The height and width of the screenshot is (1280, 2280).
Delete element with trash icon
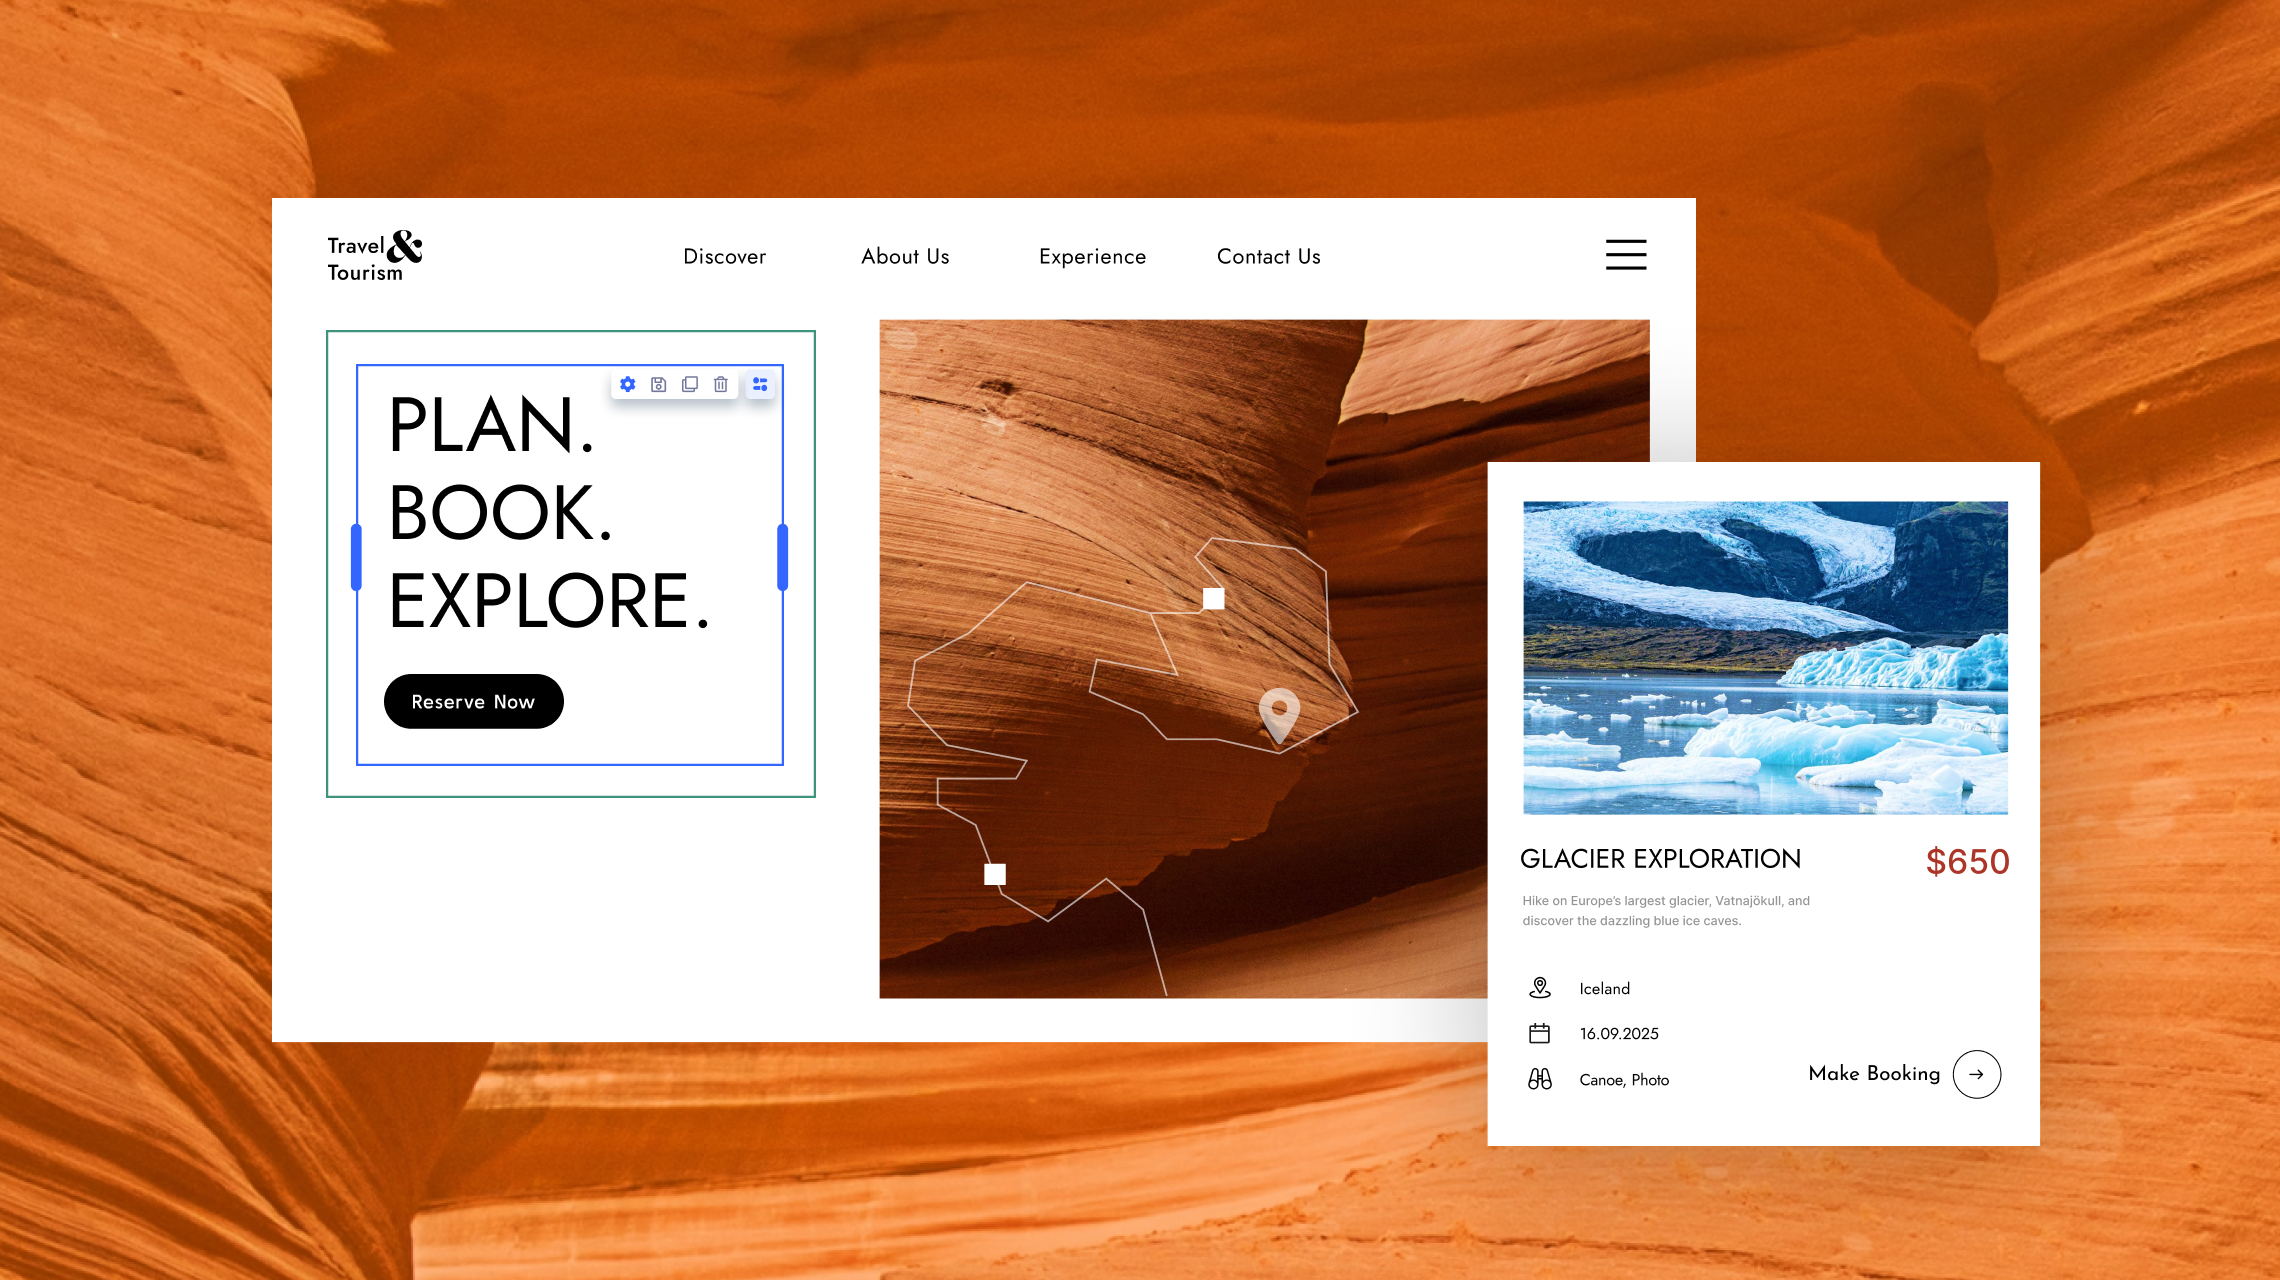[721, 384]
